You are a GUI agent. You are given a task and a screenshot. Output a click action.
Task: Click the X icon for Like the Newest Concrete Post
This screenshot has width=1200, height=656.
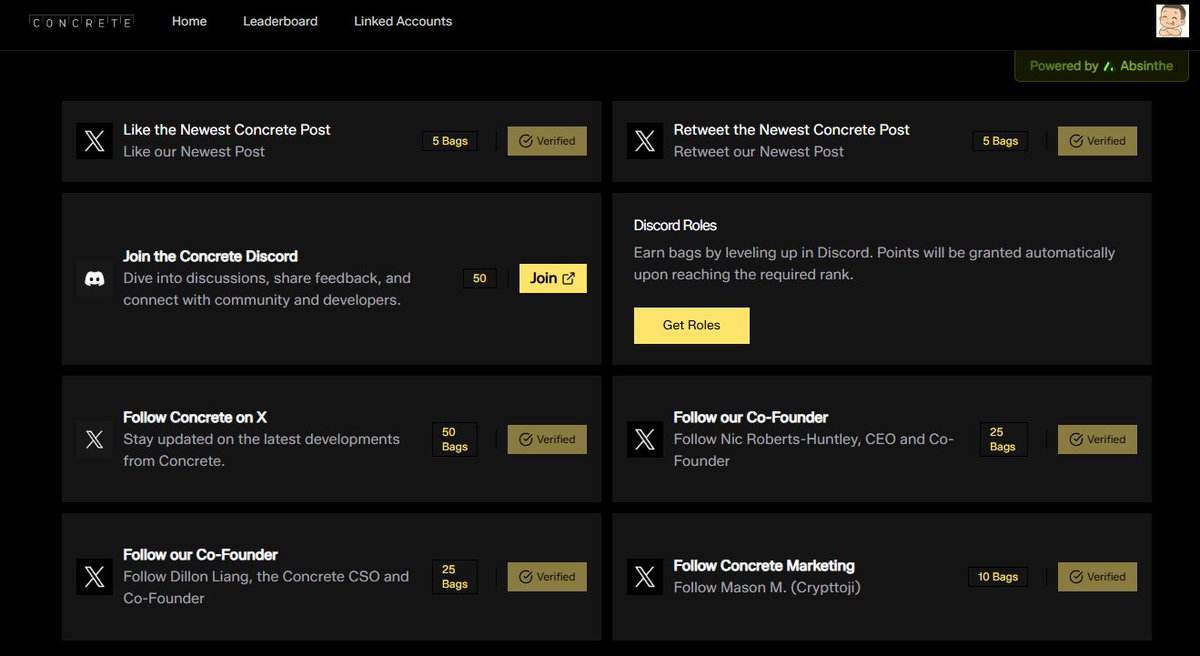tap(94, 141)
